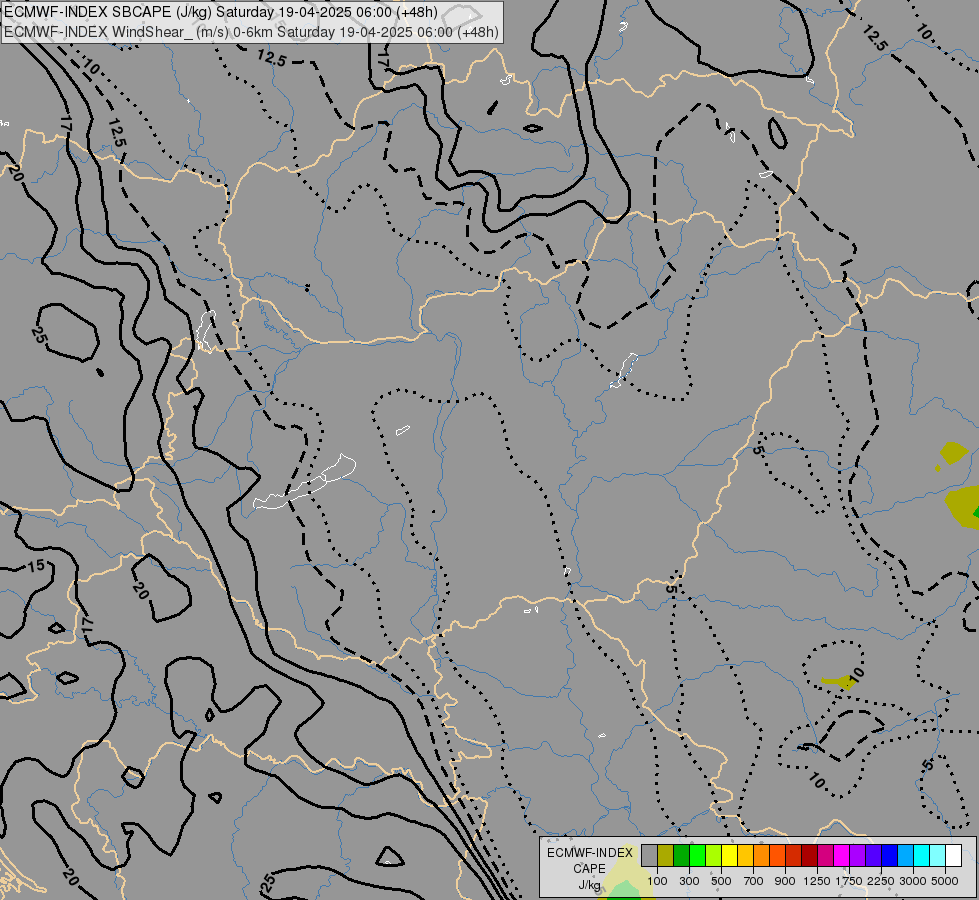Select the dark red legend swatch
The width and height of the screenshot is (979, 900).
point(810,856)
